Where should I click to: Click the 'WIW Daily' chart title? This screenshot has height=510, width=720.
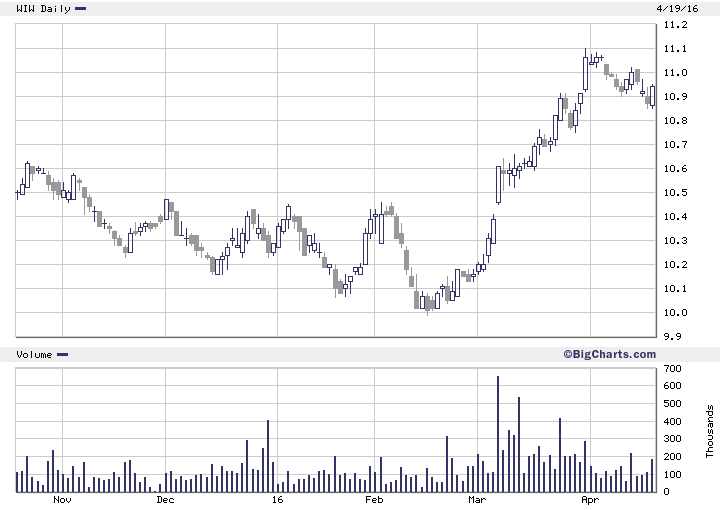(x=43, y=9)
